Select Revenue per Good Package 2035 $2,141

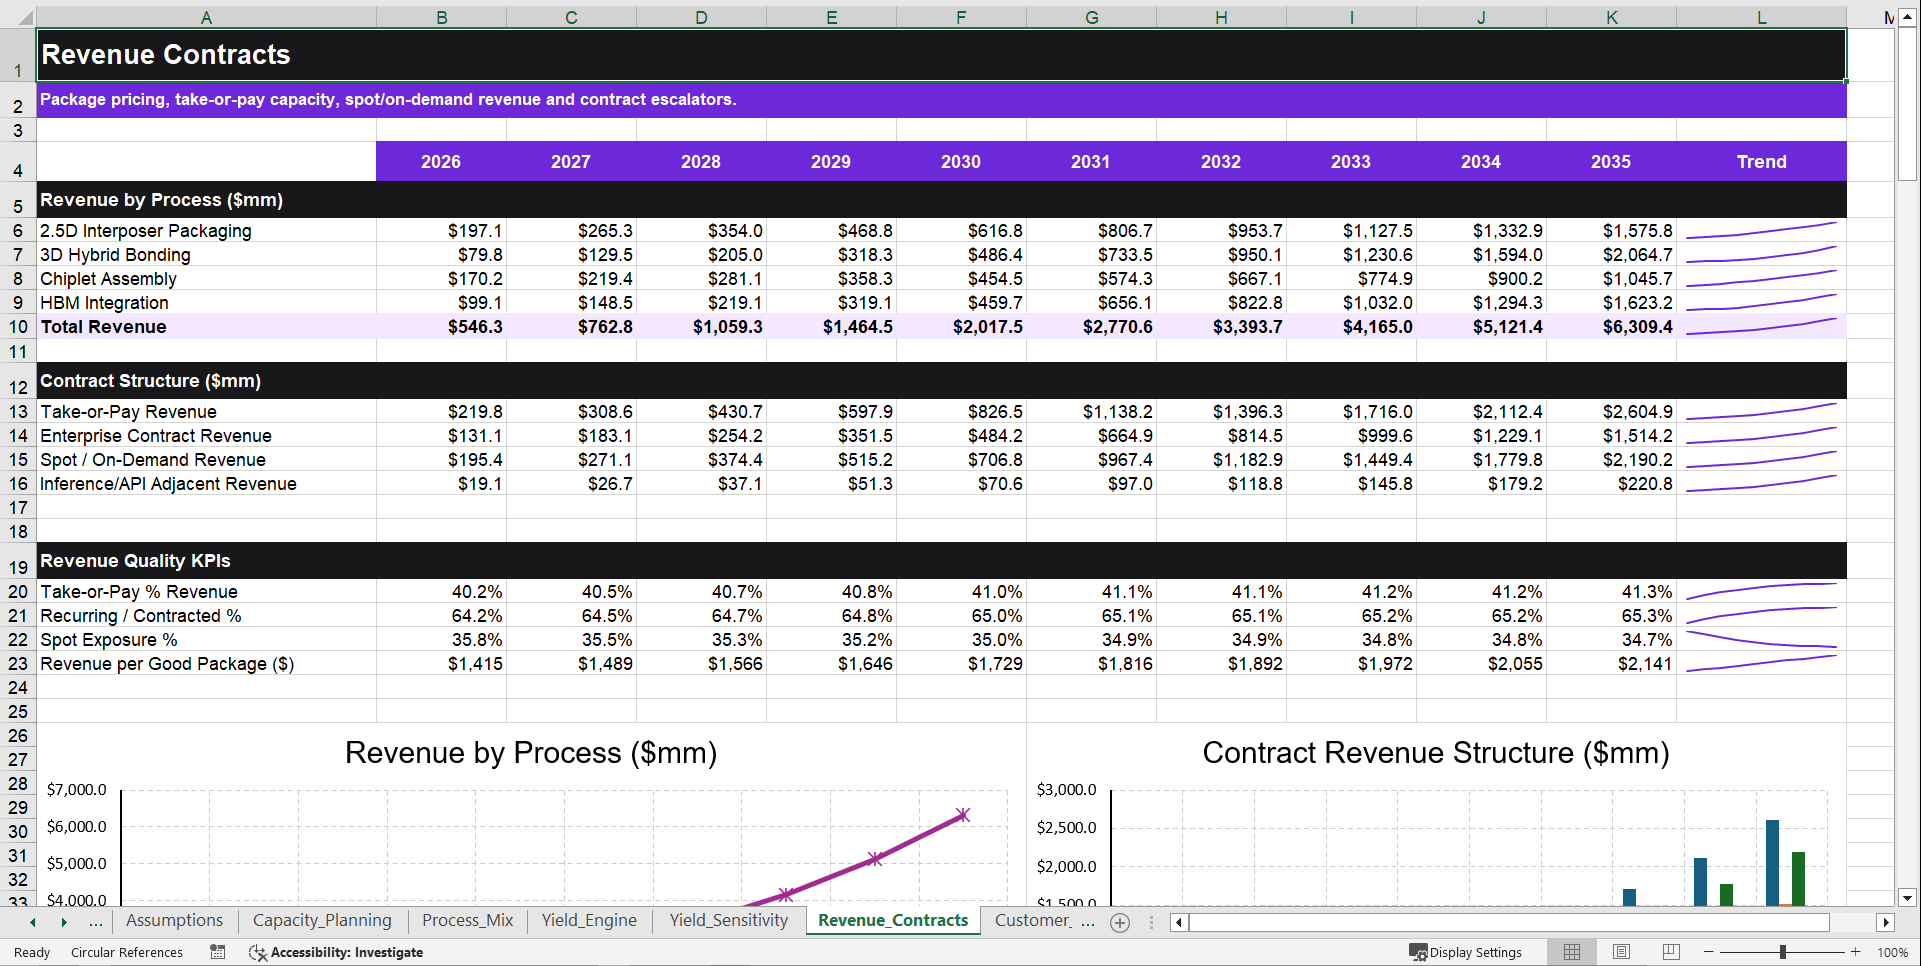1611,664
